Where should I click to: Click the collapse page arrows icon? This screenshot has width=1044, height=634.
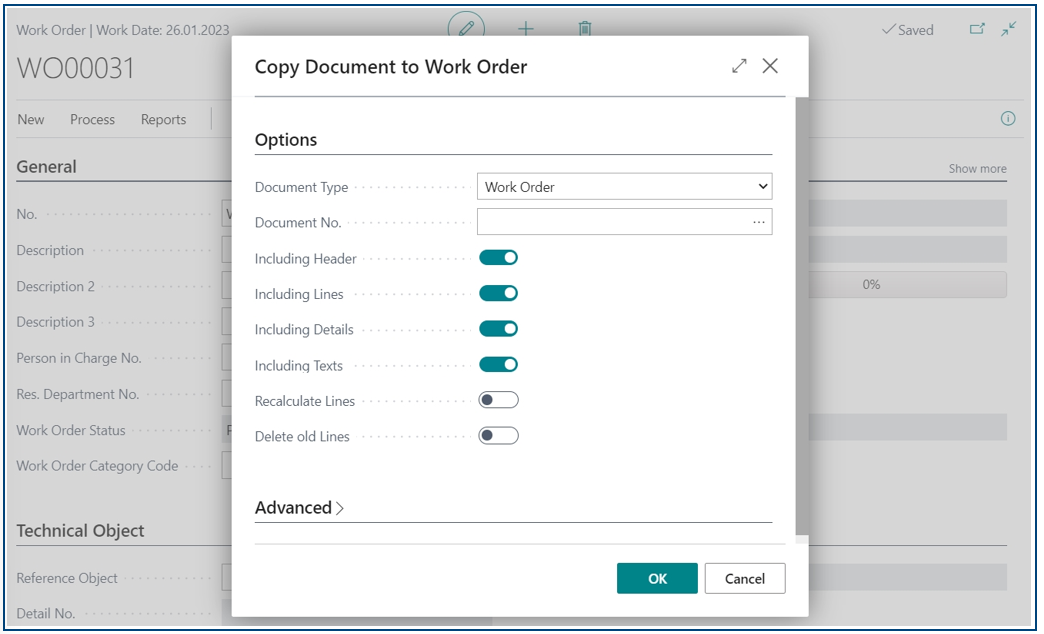[x=1009, y=29]
